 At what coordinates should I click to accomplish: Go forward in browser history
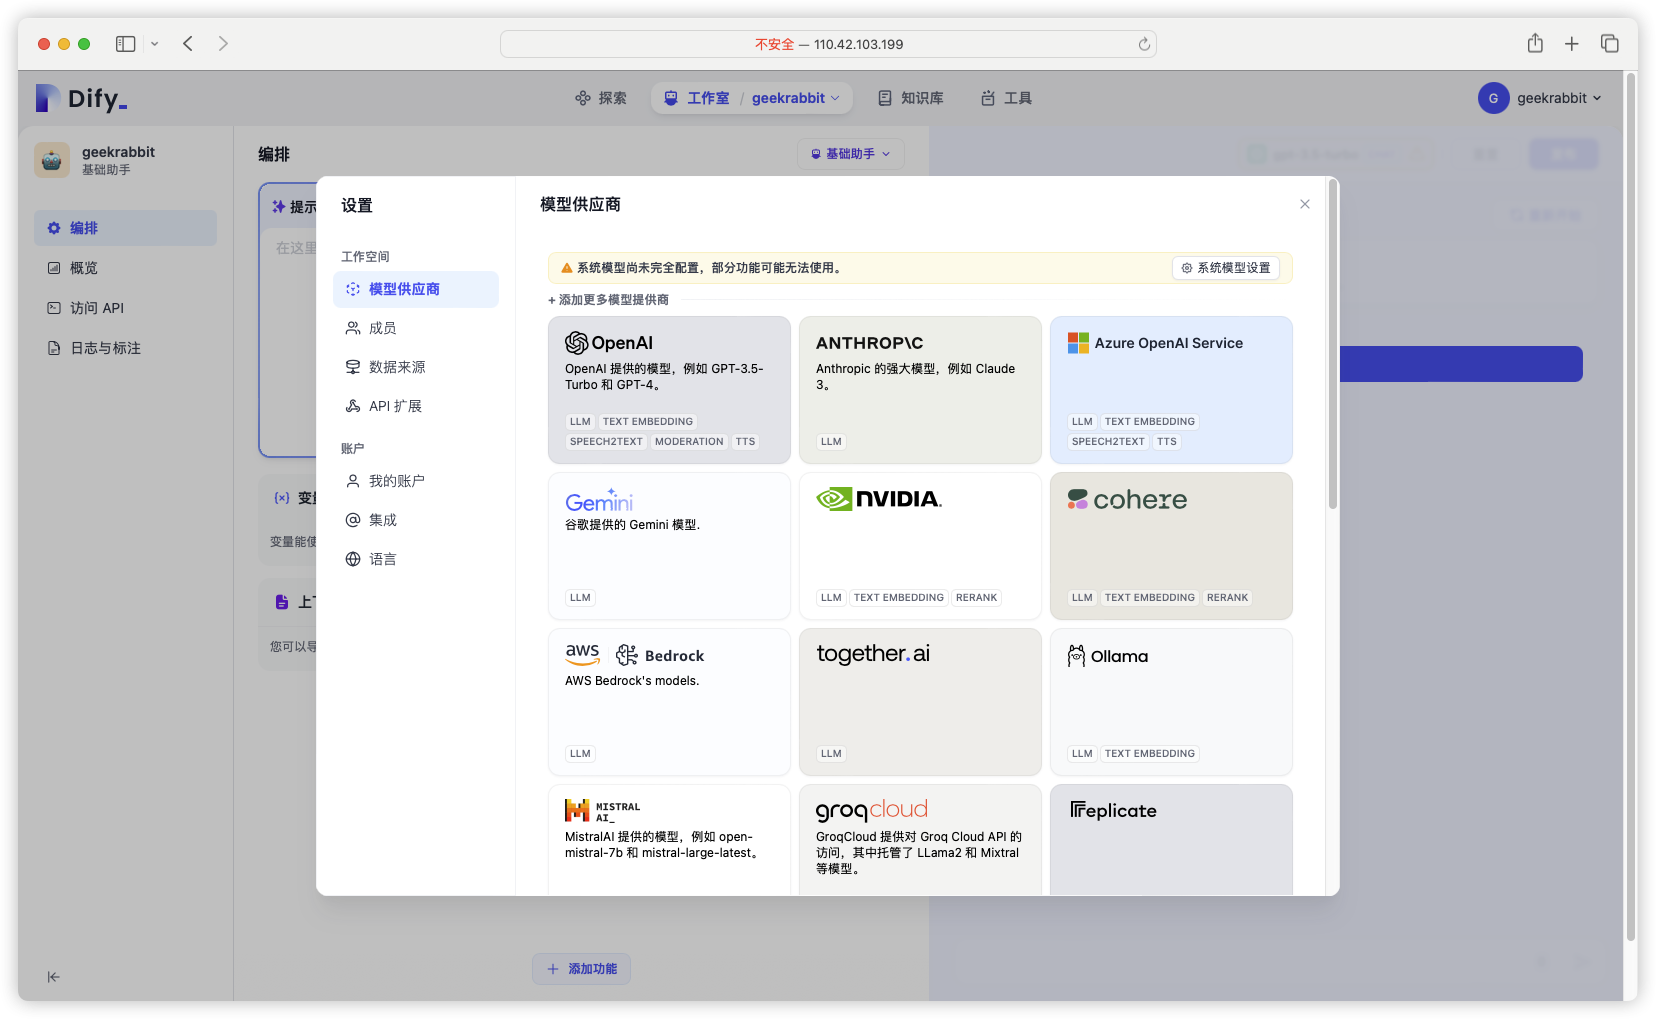pyautogui.click(x=223, y=44)
